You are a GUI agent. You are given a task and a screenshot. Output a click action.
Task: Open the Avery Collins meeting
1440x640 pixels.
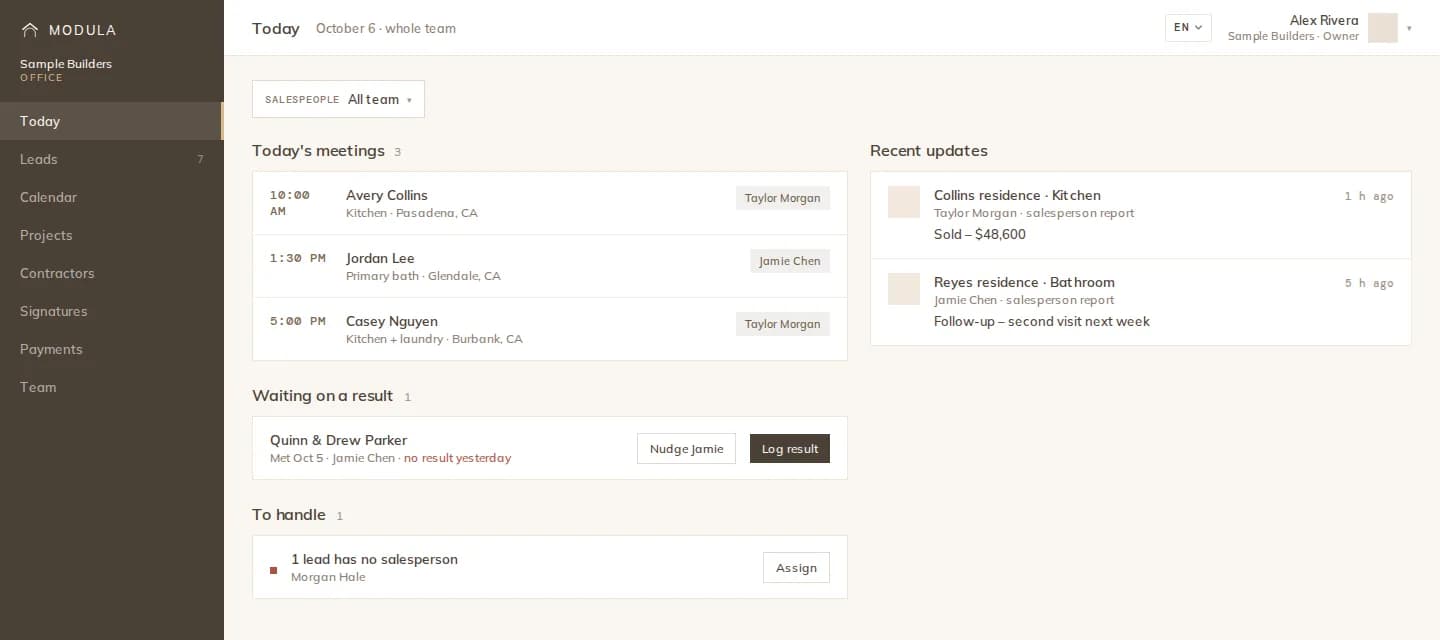coord(550,203)
